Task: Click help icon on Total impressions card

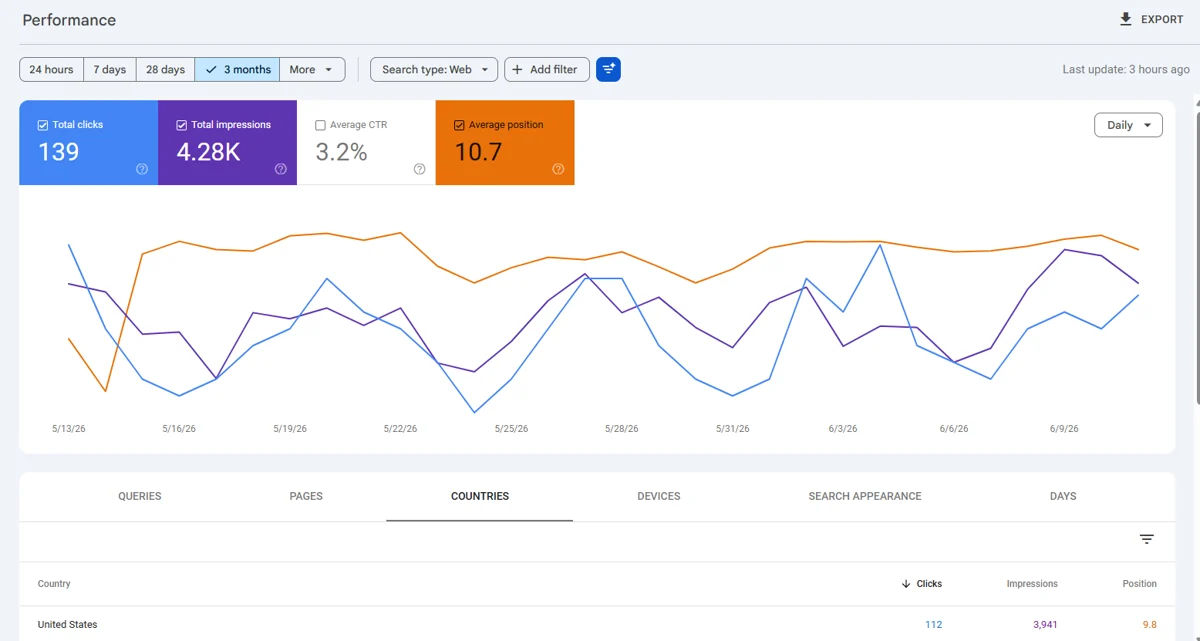Action: coord(281,169)
